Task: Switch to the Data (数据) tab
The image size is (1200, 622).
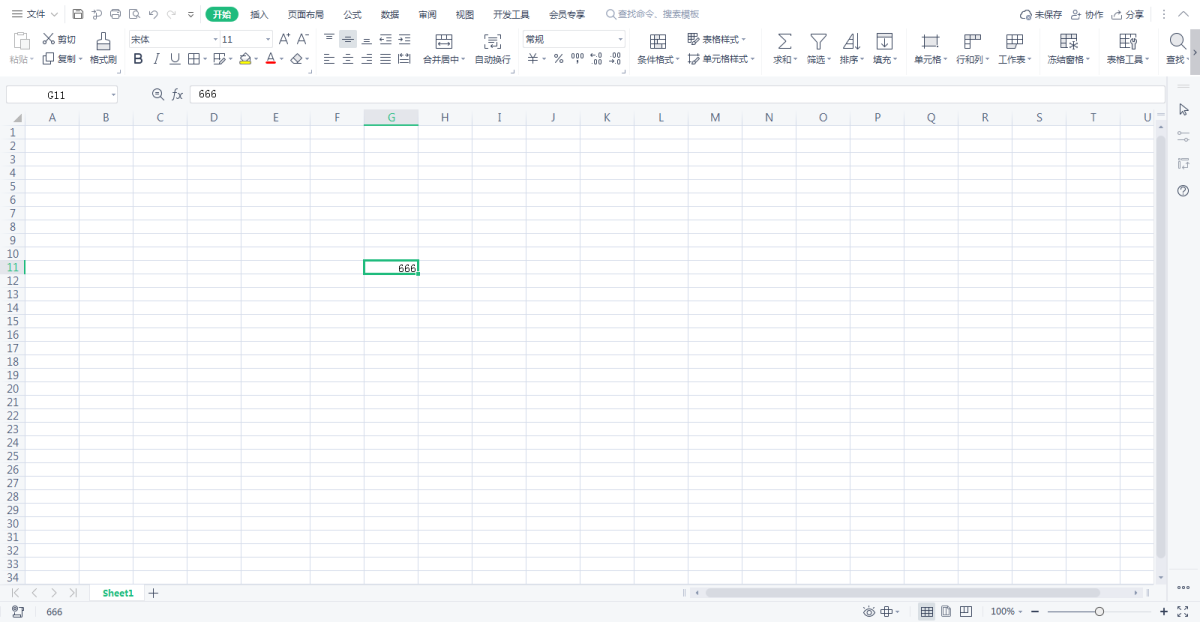Action: pyautogui.click(x=390, y=15)
